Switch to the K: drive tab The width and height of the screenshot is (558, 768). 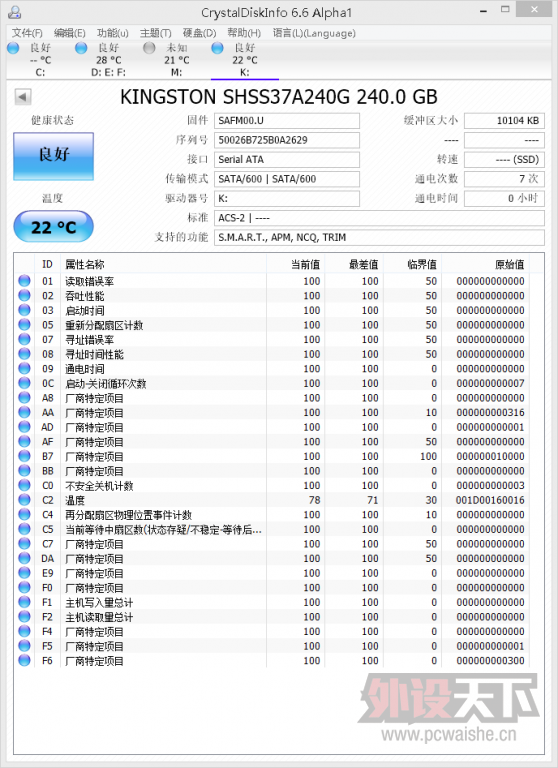click(x=245, y=60)
